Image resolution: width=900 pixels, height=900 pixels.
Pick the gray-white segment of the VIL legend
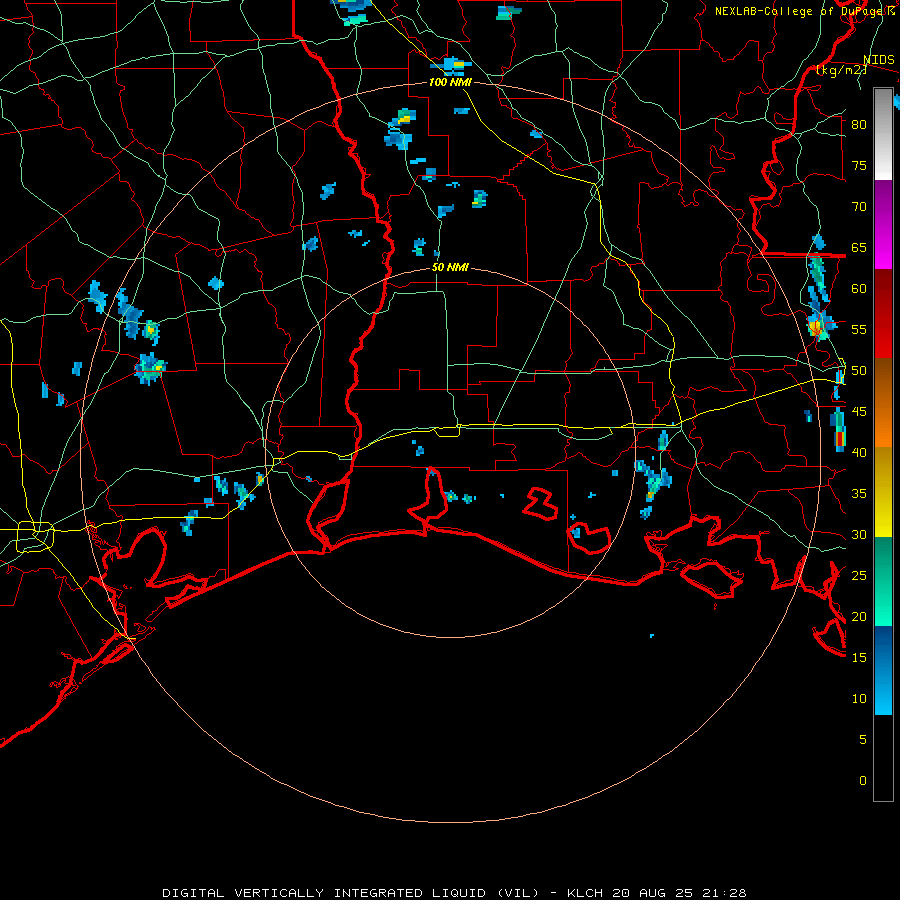(883, 134)
